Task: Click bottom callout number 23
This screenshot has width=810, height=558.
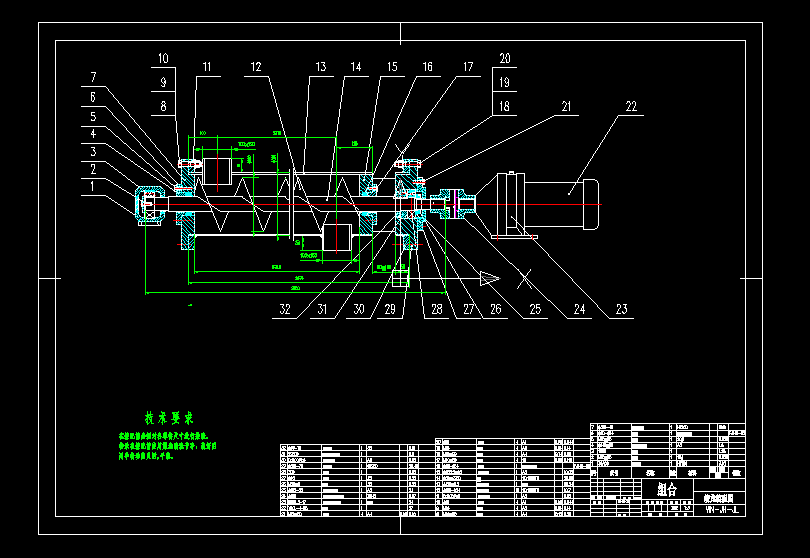Action: (x=621, y=309)
